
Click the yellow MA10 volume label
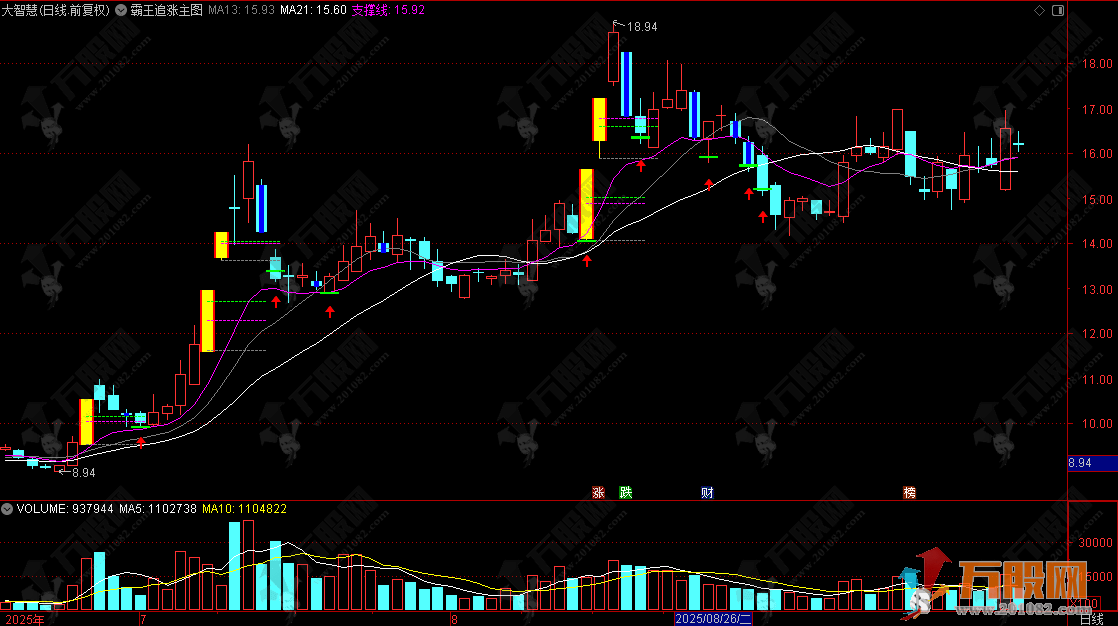245,509
